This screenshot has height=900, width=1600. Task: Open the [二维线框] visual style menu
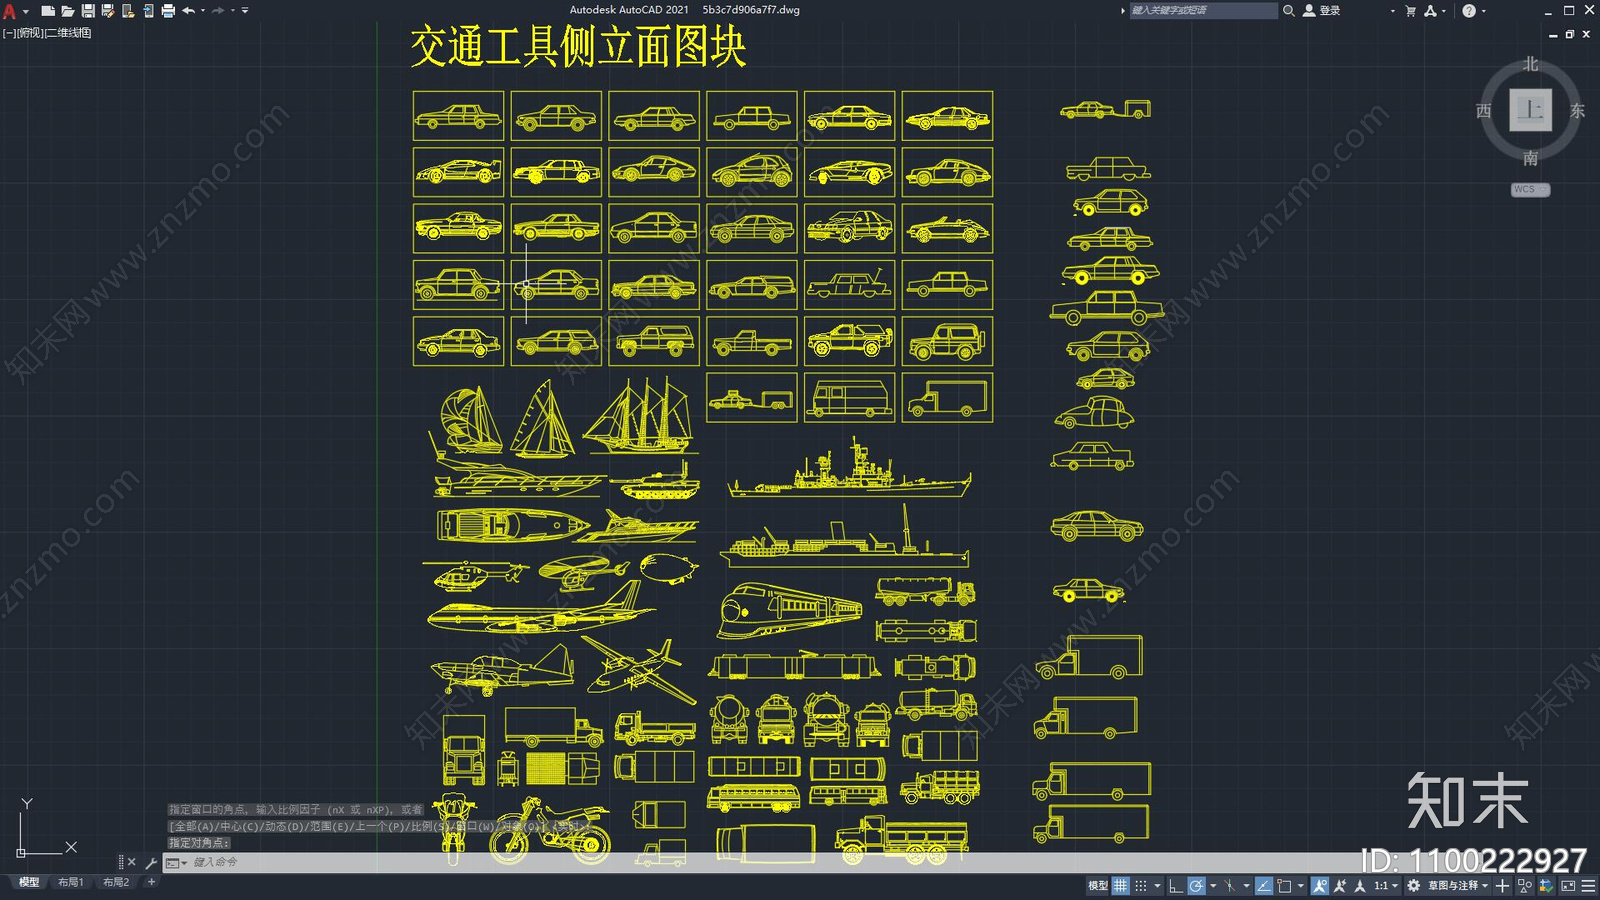click(x=68, y=33)
